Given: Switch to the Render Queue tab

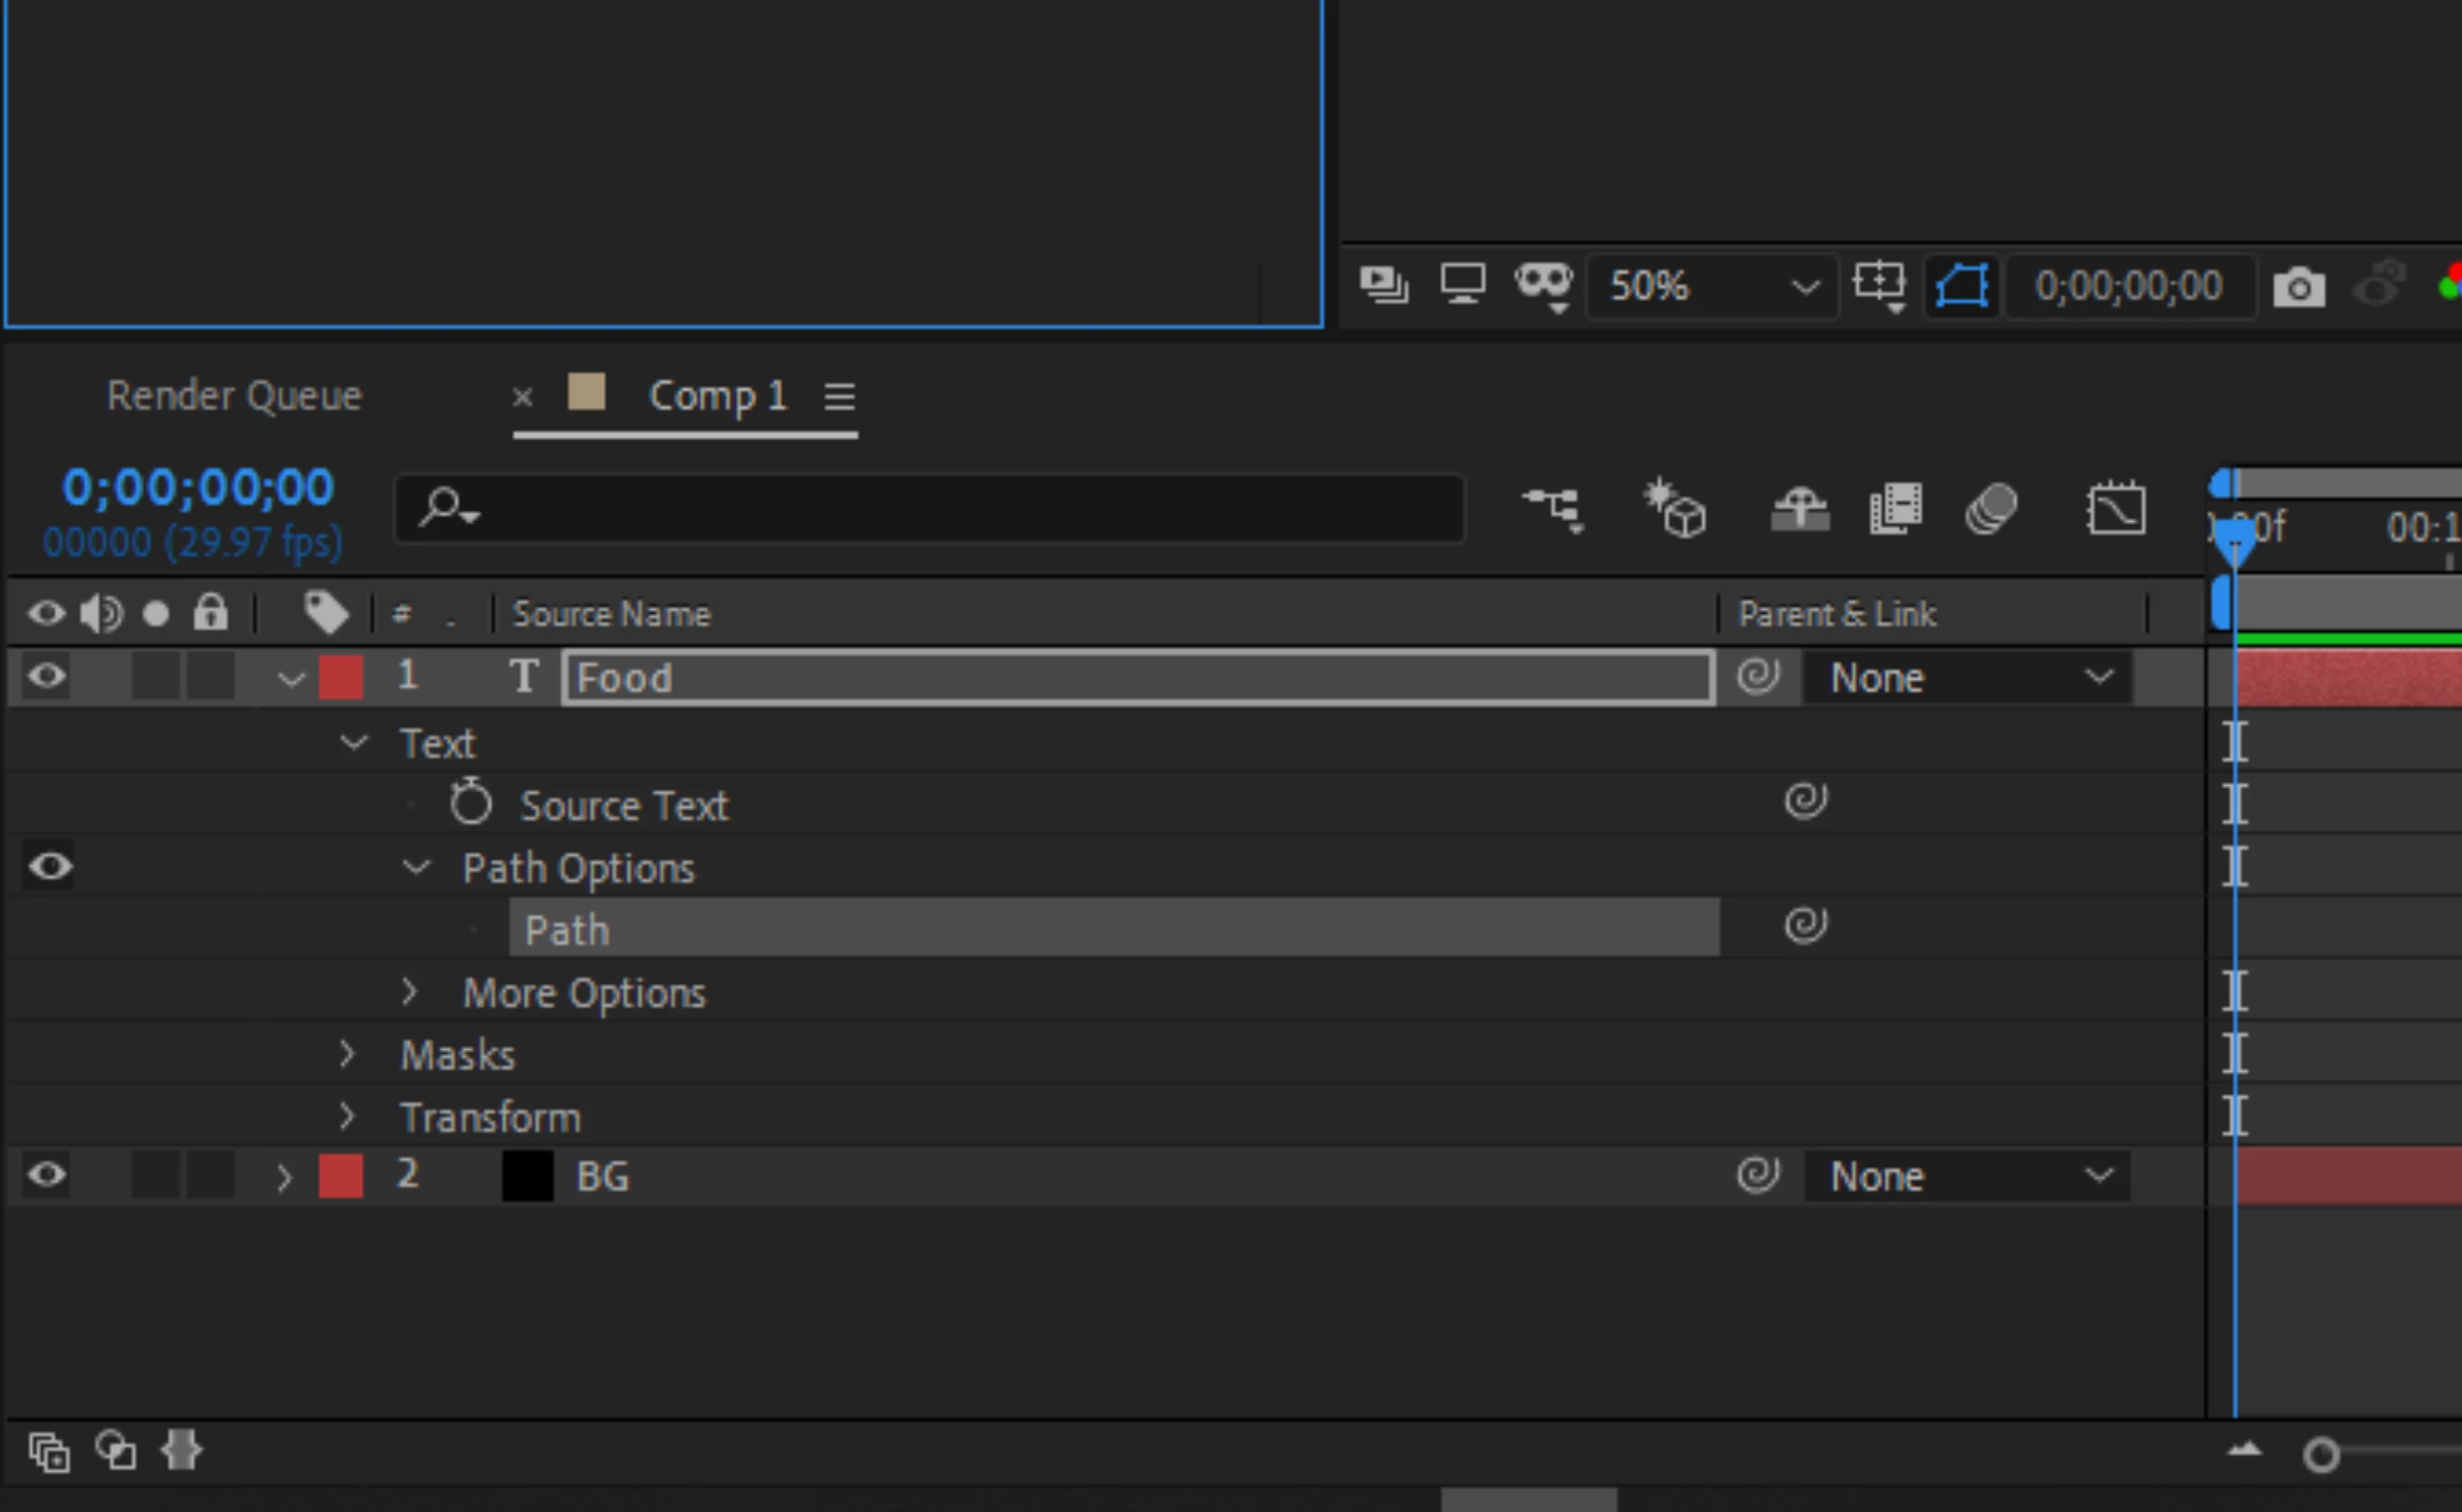Looking at the screenshot, I should (x=234, y=396).
